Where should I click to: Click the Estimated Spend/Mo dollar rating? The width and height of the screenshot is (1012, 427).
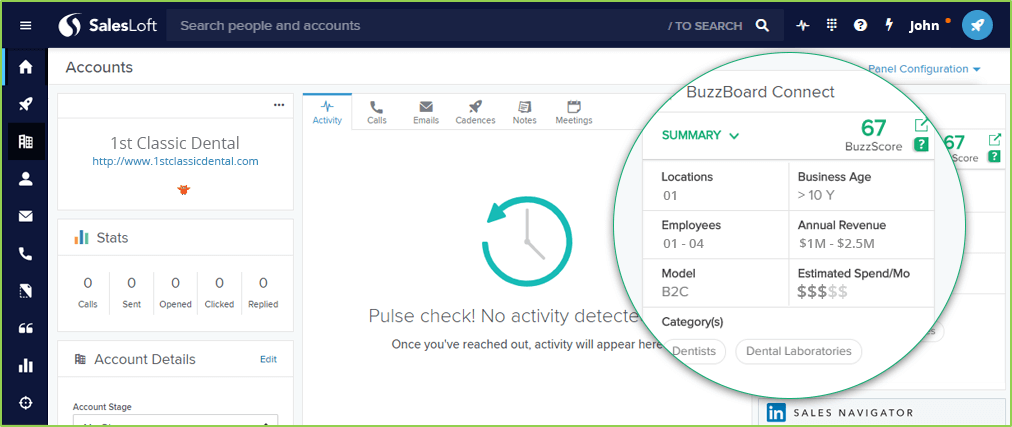(x=823, y=292)
